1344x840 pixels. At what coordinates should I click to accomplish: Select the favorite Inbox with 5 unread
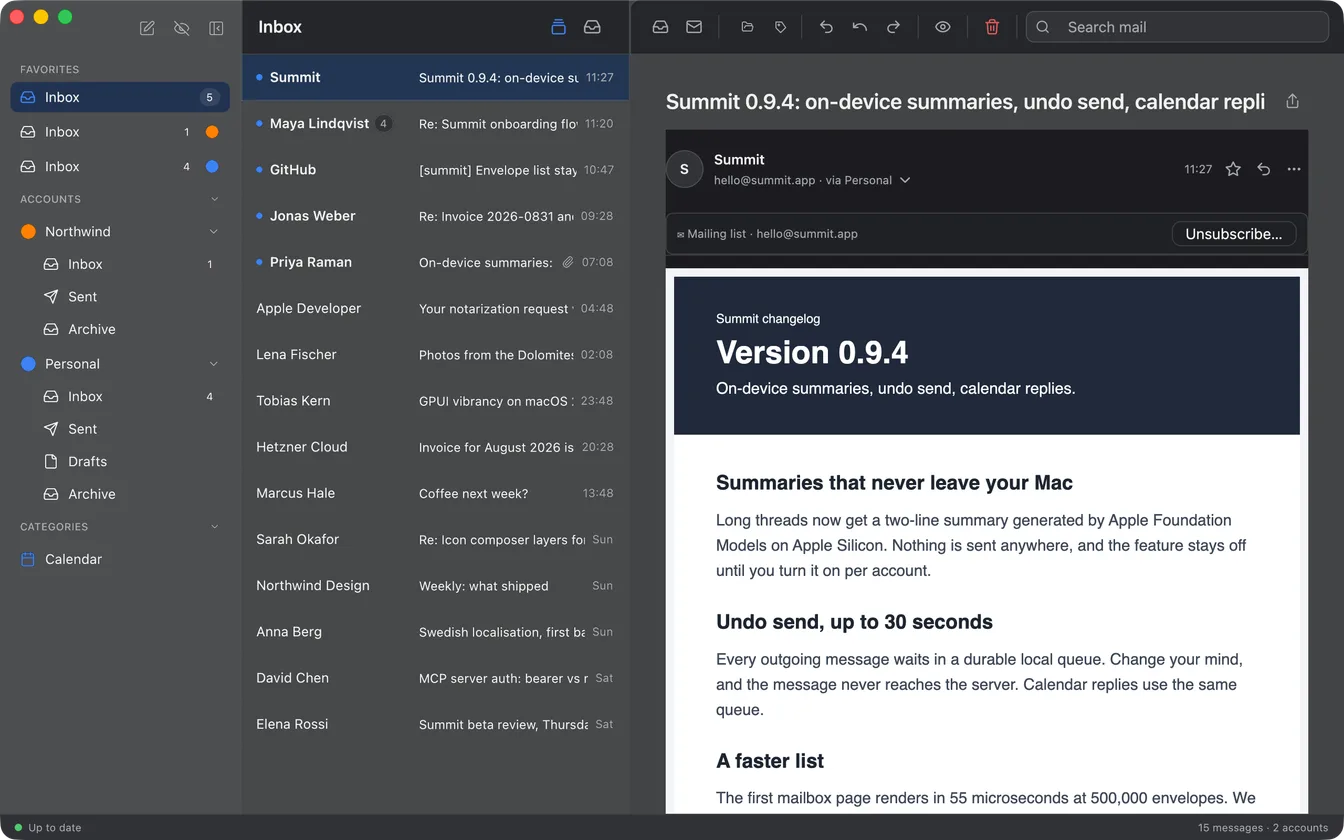pyautogui.click(x=120, y=97)
